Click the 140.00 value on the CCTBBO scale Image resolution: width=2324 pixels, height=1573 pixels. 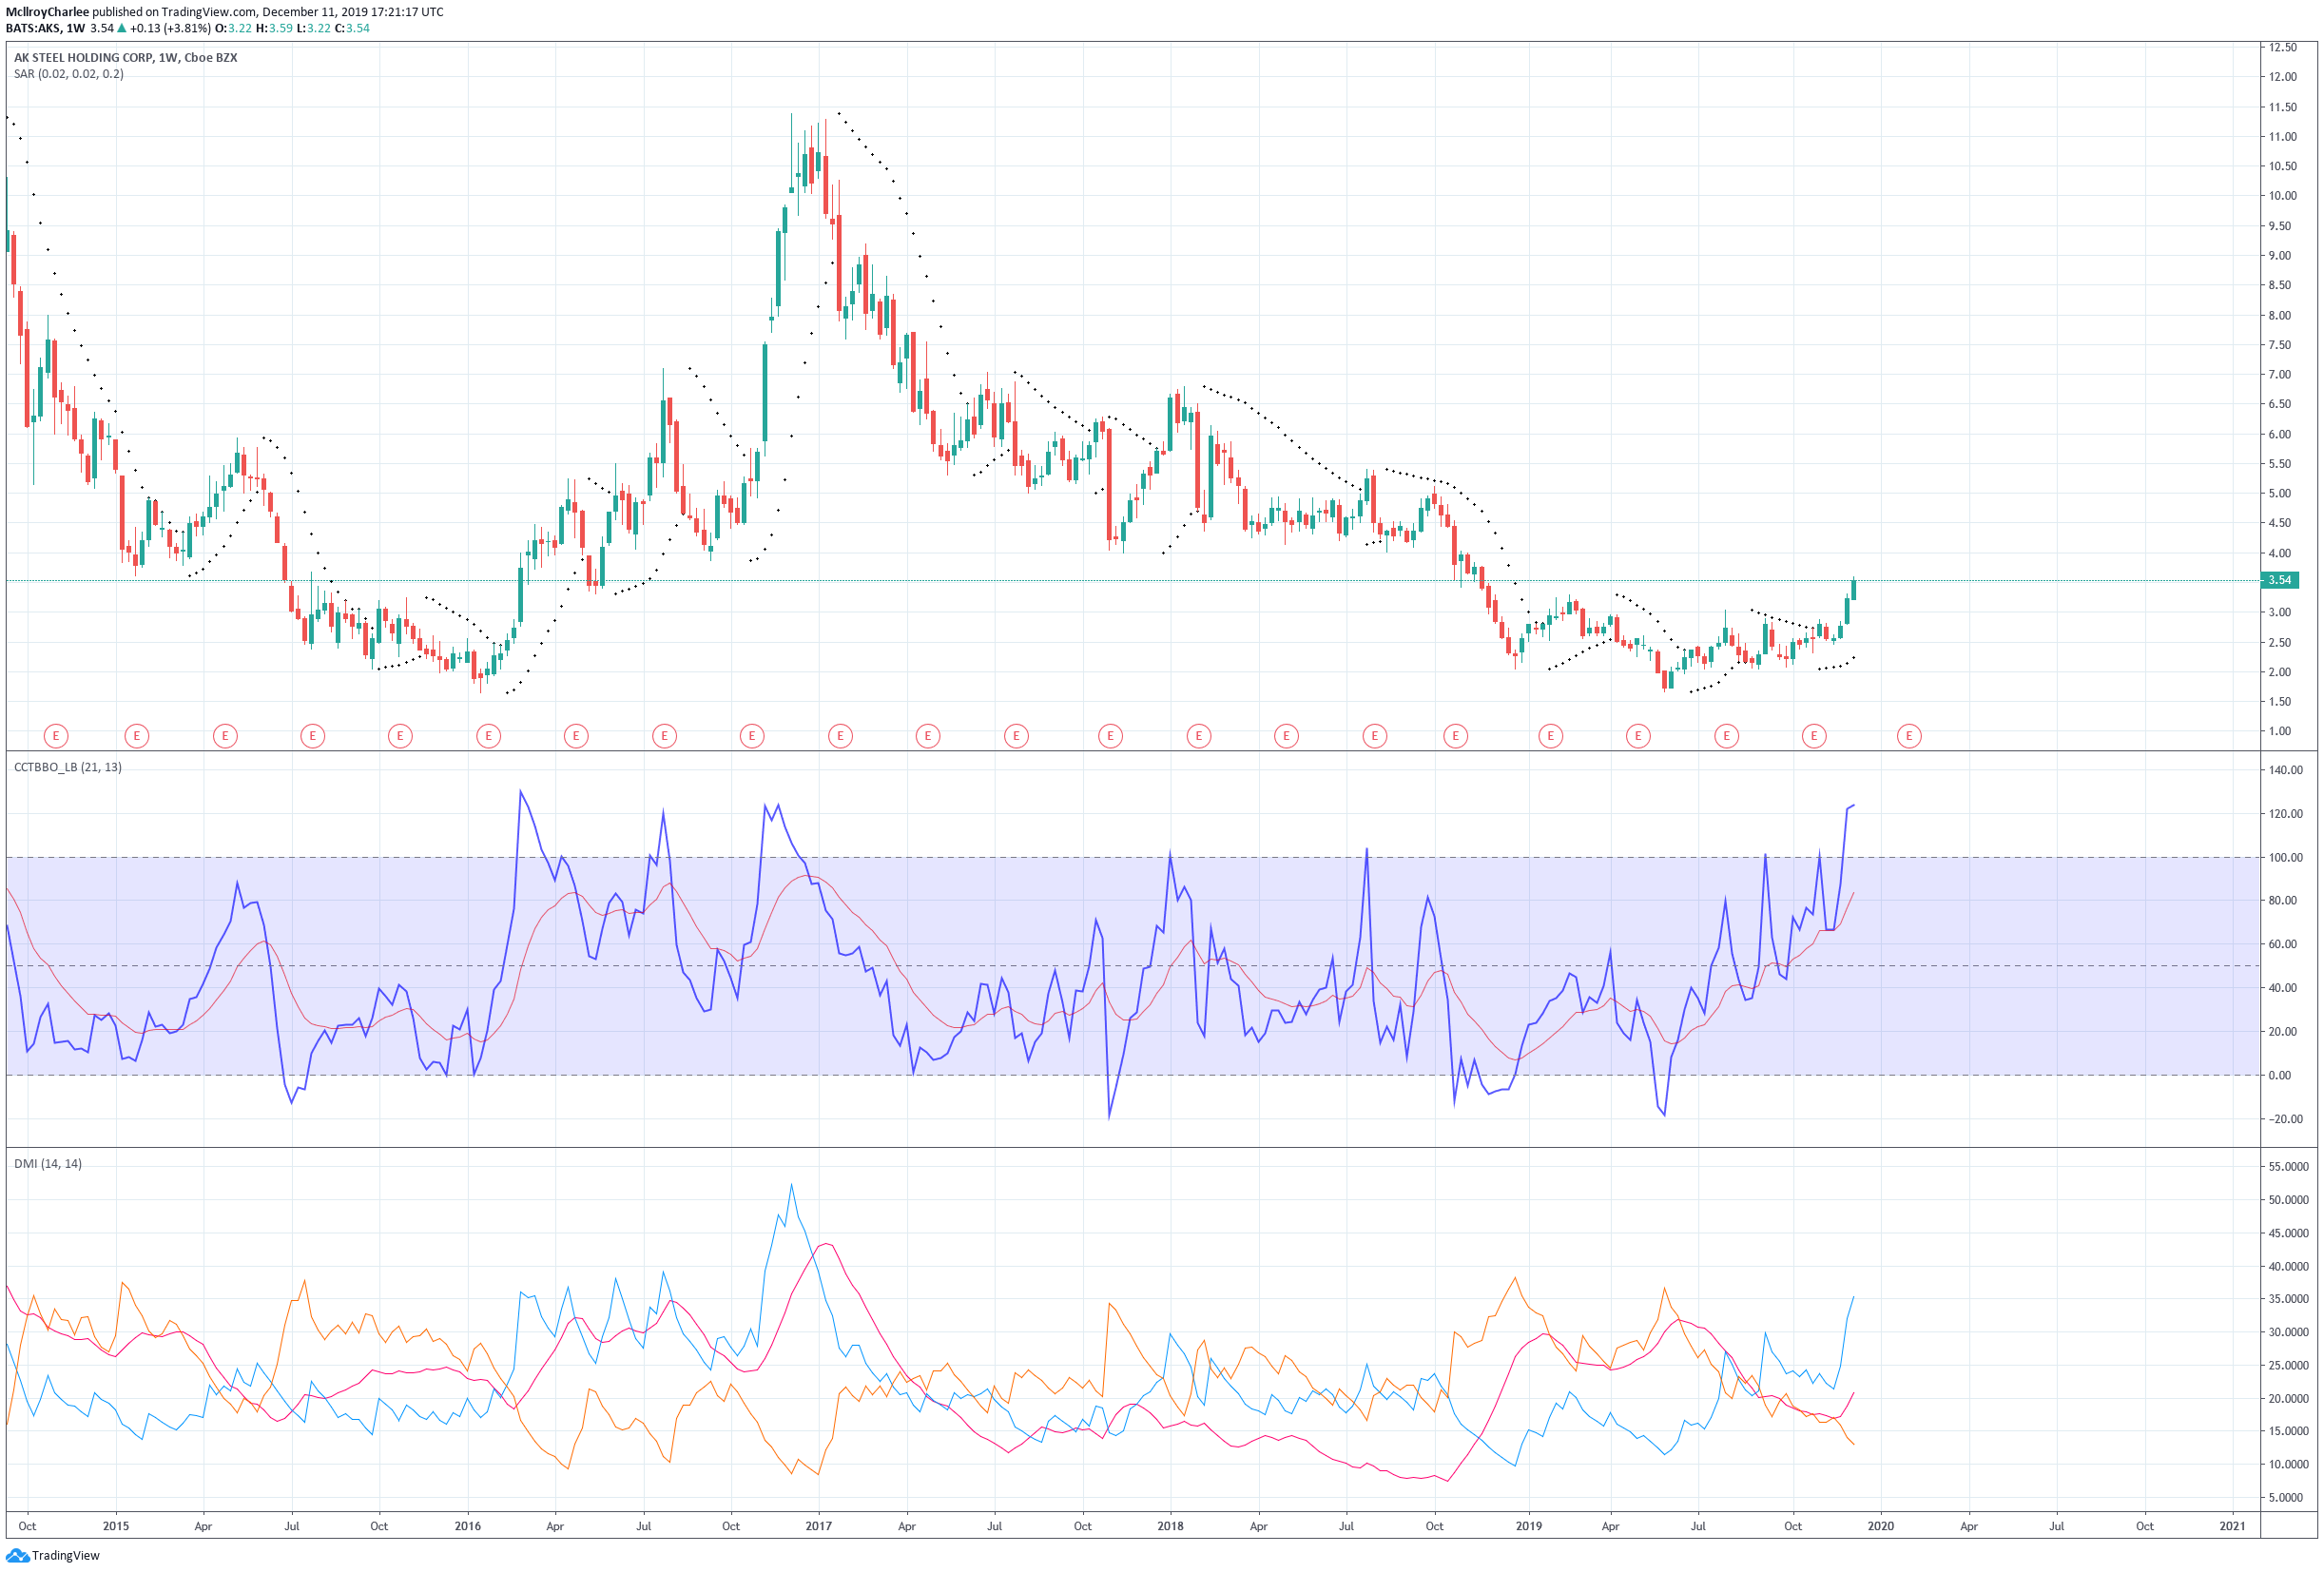coord(2286,770)
